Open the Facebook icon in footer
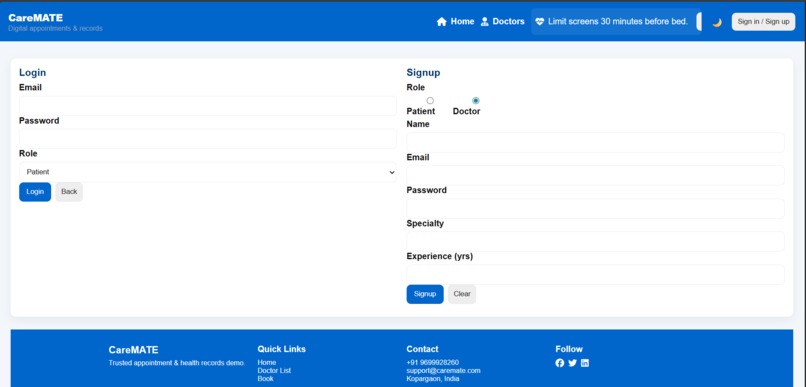 tap(560, 363)
